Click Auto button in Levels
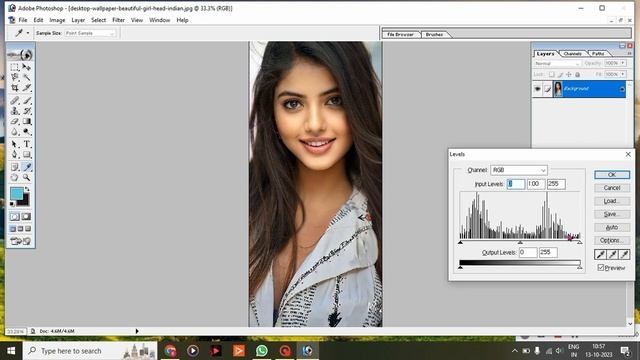This screenshot has width=640, height=360. (x=612, y=227)
